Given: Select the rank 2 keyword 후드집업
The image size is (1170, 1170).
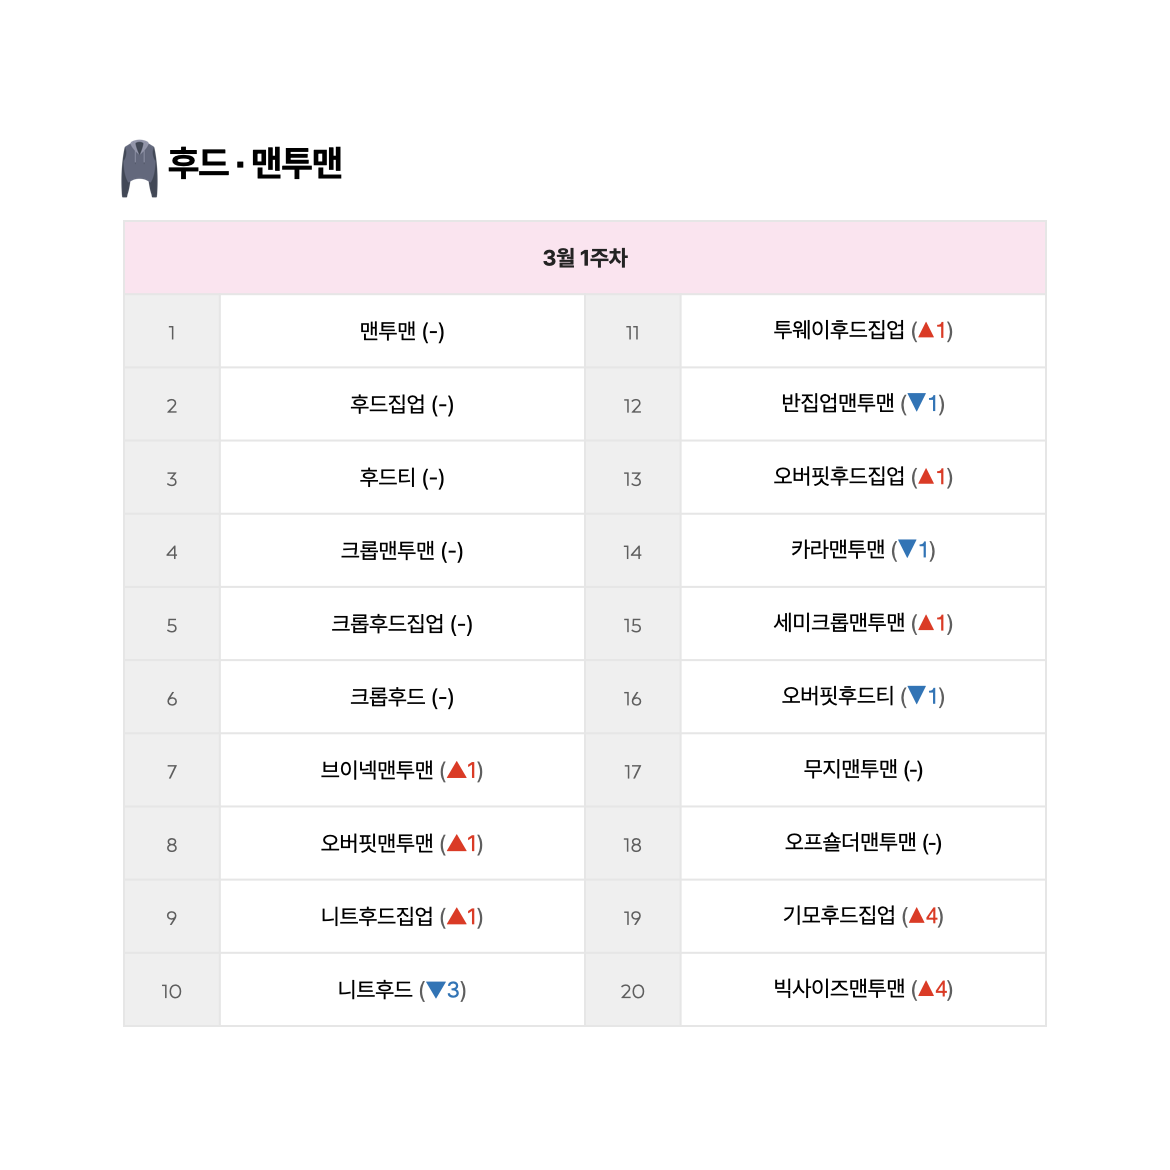Looking at the screenshot, I should (x=387, y=404).
